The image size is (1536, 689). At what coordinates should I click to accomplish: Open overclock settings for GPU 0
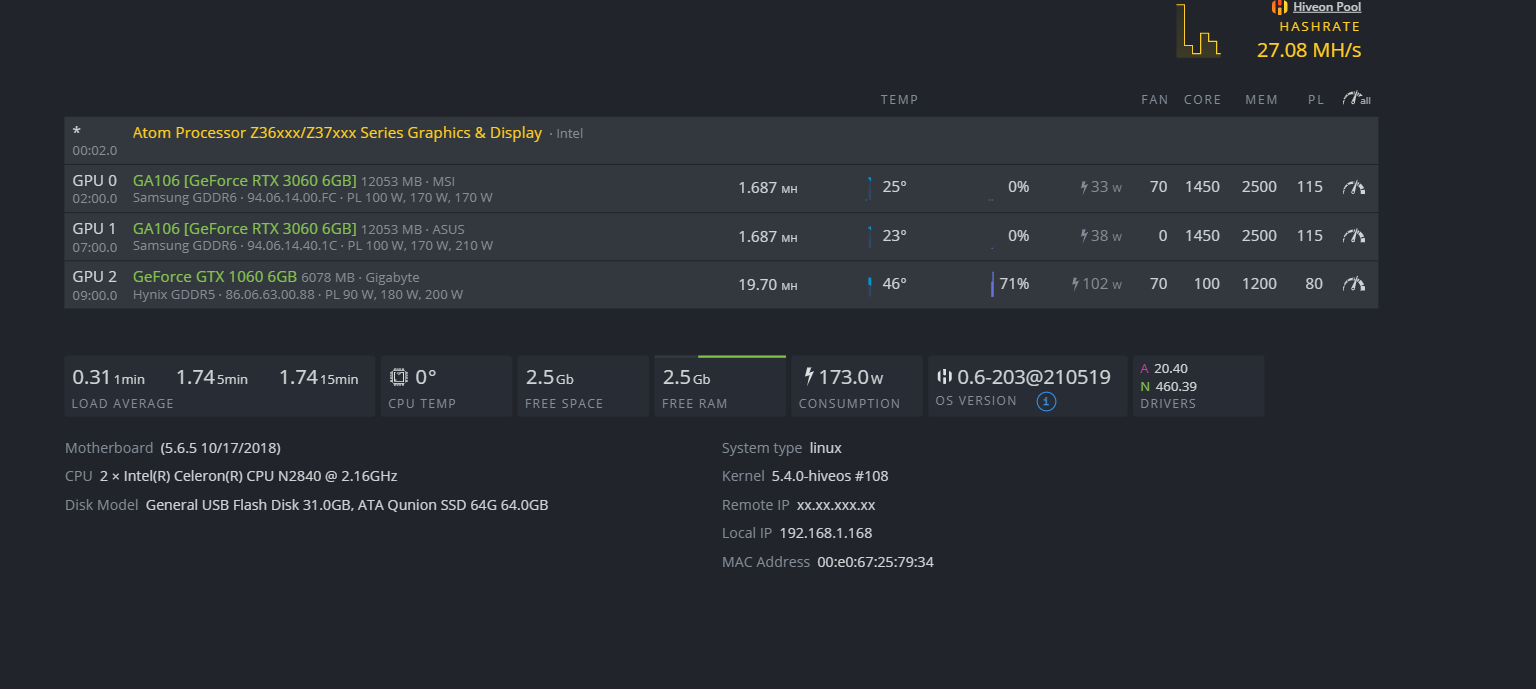pyautogui.click(x=1353, y=187)
